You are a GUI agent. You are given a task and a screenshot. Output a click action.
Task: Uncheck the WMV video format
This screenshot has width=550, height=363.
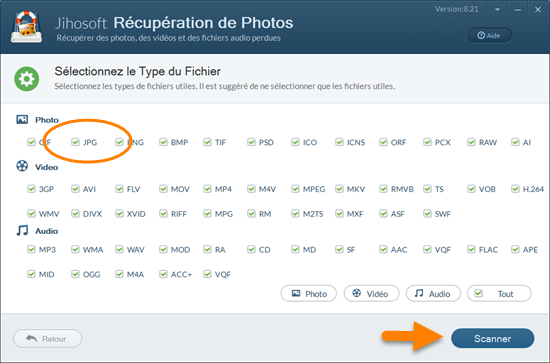[x=32, y=214]
